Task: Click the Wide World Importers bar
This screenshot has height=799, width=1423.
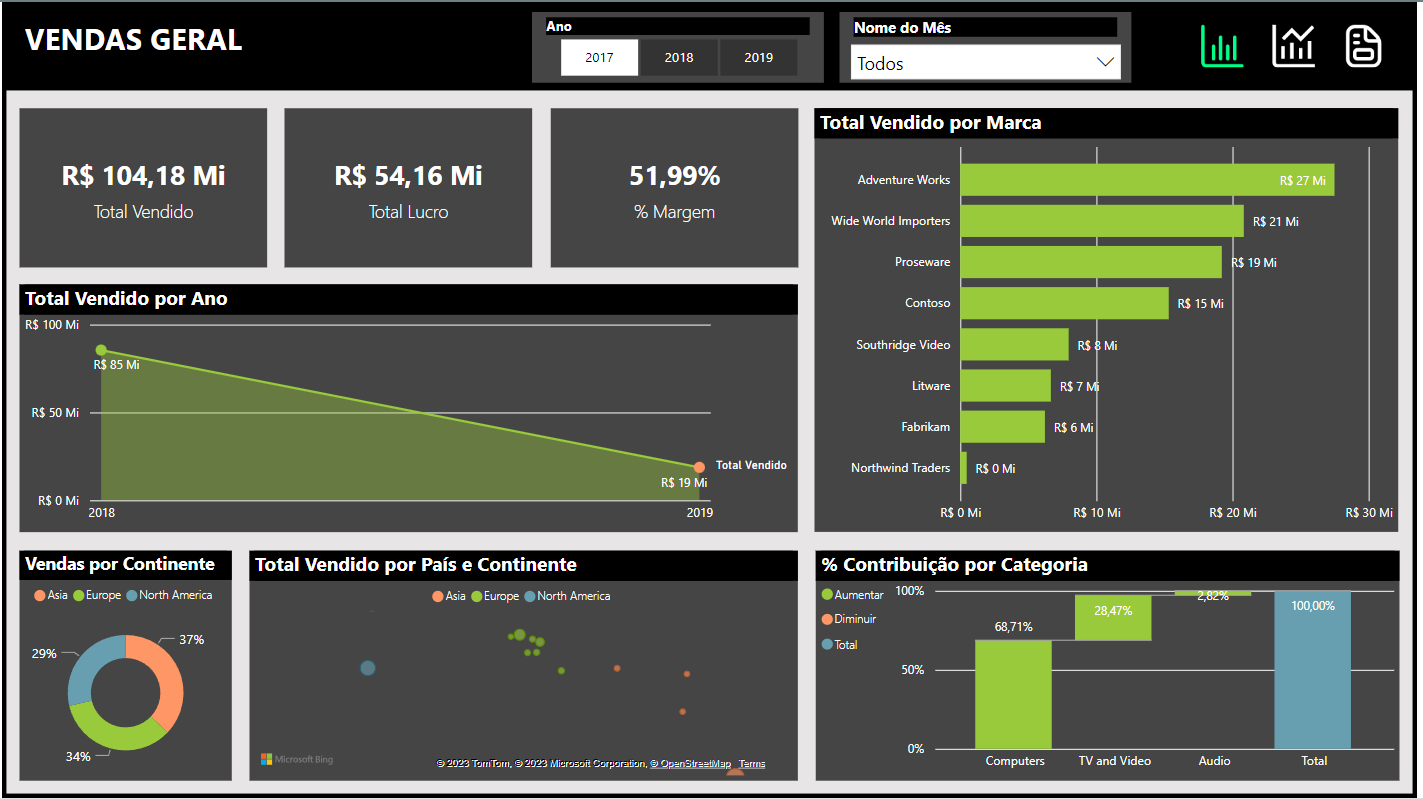Action: (1102, 221)
